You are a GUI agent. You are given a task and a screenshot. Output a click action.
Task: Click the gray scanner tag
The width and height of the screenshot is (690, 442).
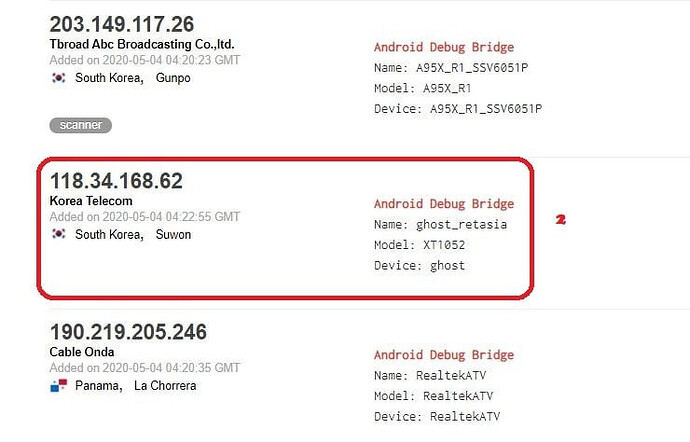pyautogui.click(x=81, y=125)
